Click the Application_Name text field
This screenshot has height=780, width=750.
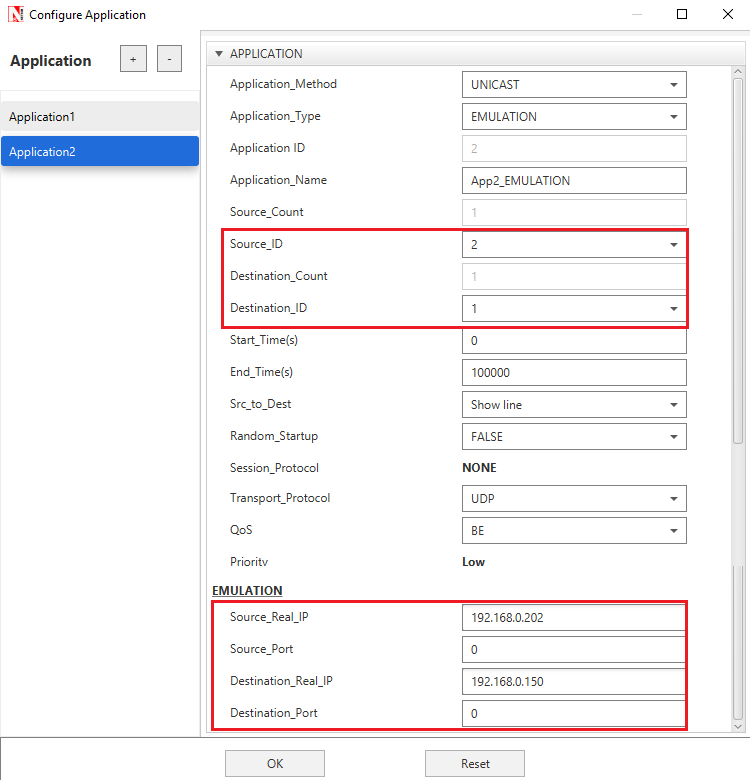pyautogui.click(x=574, y=181)
